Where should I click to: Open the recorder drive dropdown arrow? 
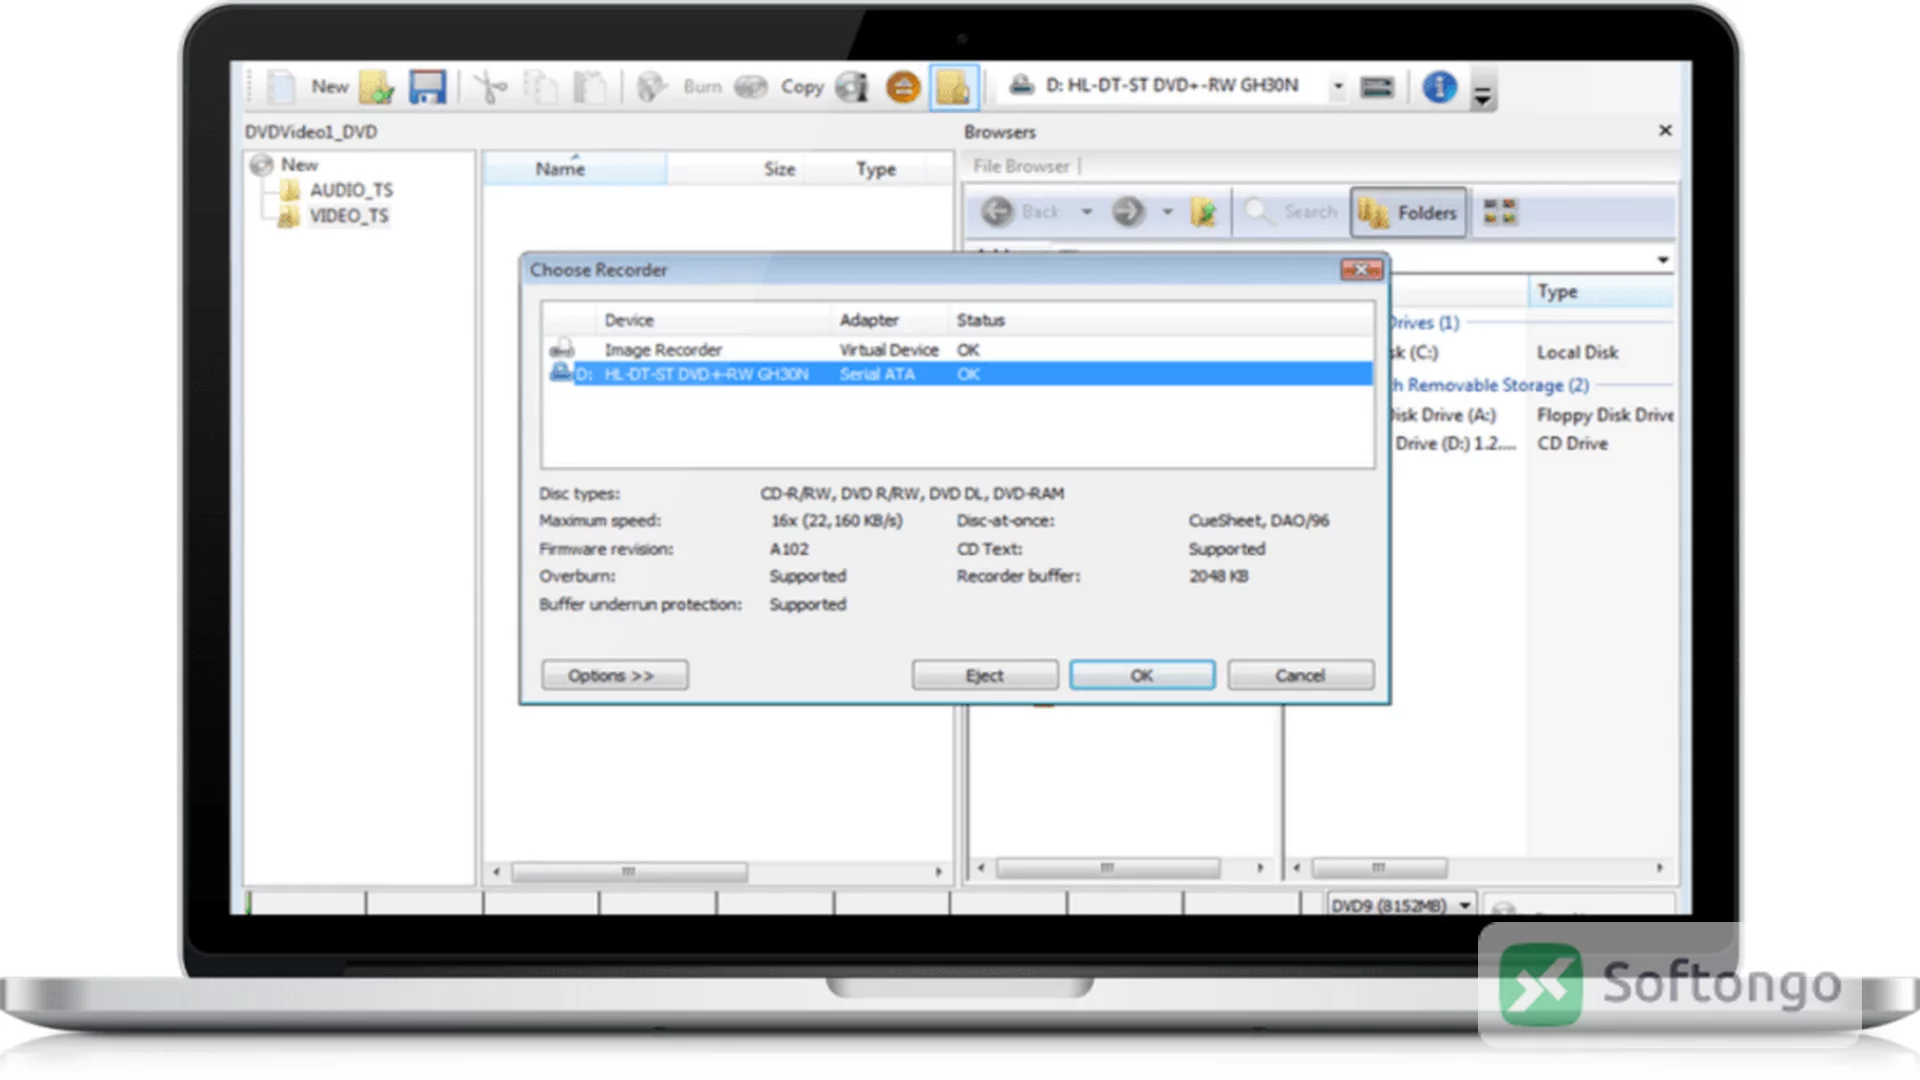point(1338,87)
